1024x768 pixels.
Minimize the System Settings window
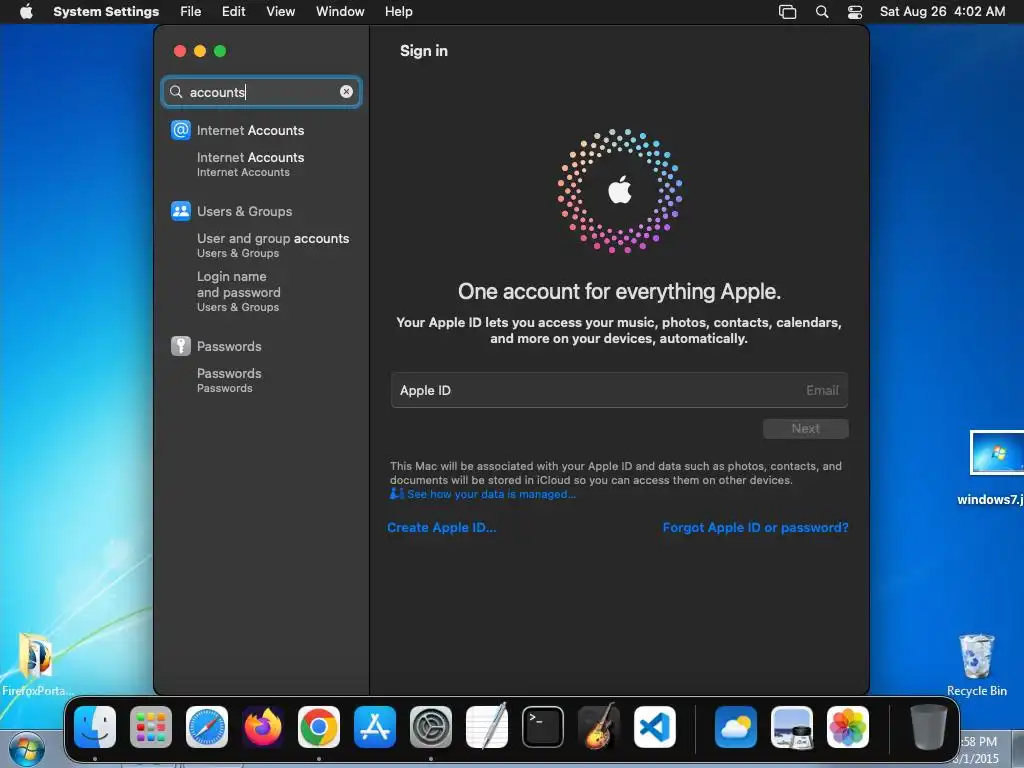tap(200, 51)
